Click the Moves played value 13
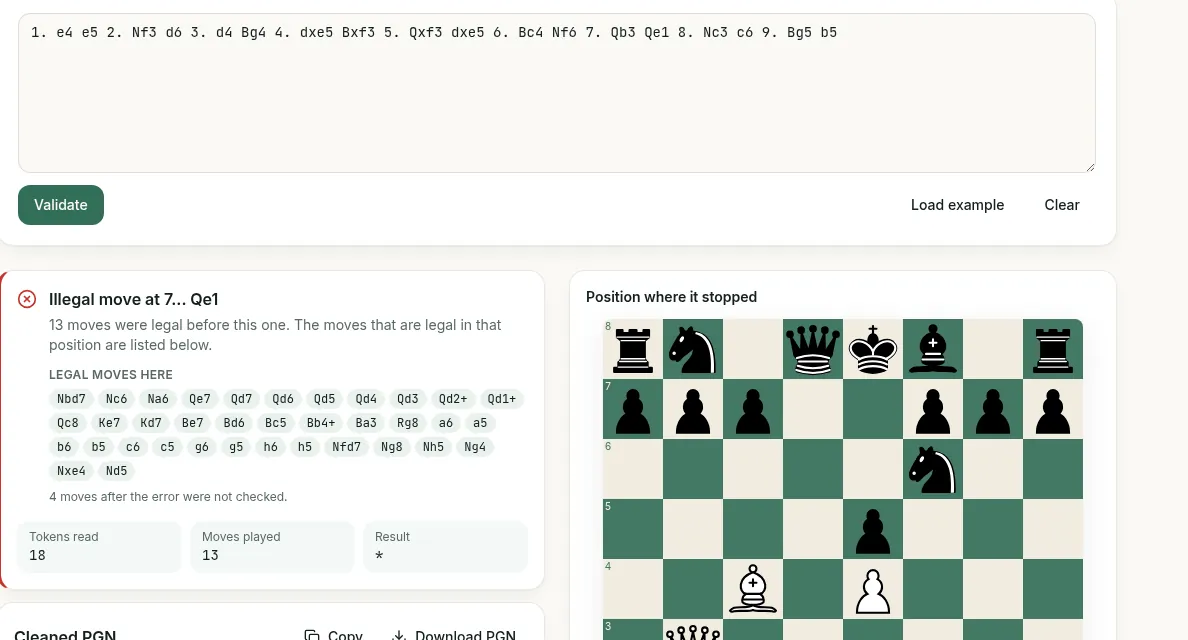This screenshot has width=1188, height=640. pyautogui.click(x=211, y=555)
